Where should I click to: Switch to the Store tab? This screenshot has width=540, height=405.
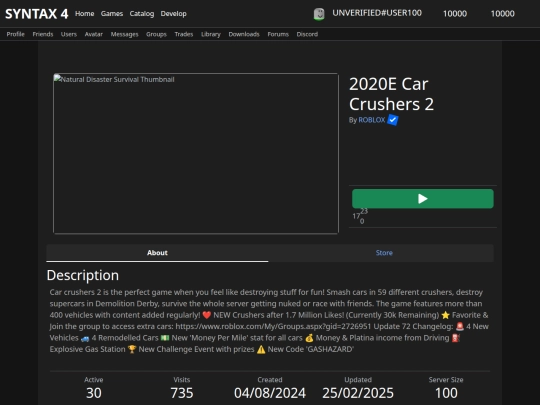pyautogui.click(x=384, y=253)
